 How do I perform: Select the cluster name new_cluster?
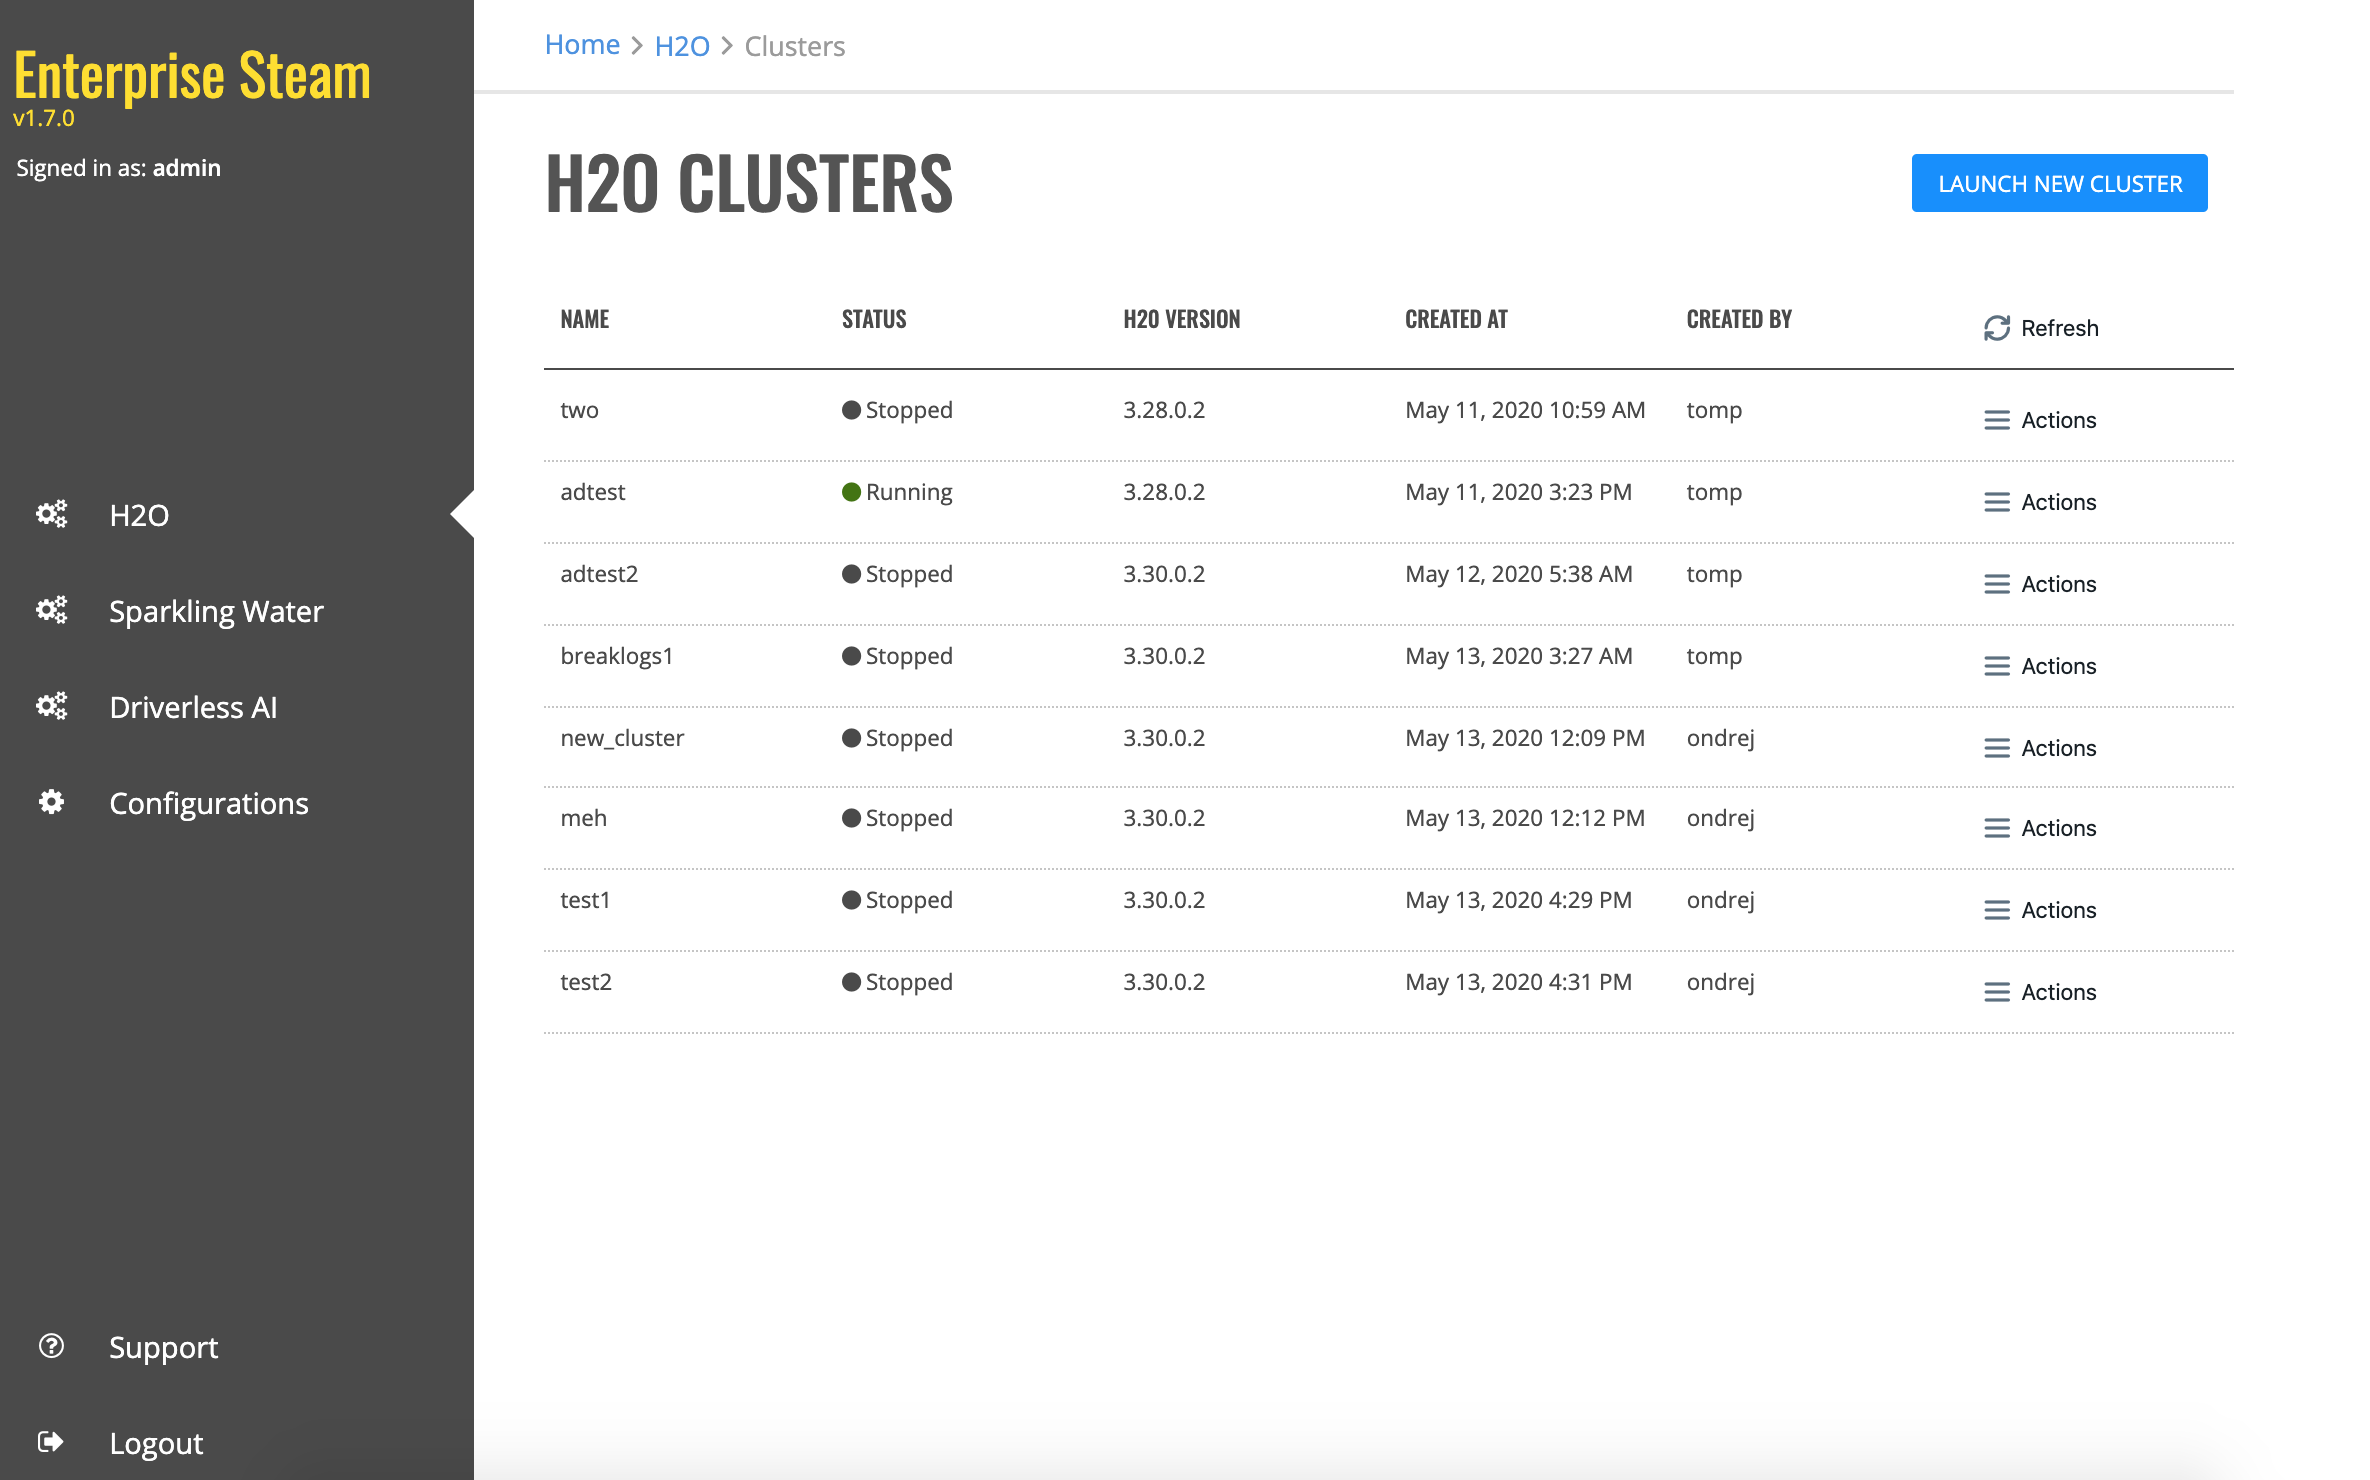click(x=622, y=738)
